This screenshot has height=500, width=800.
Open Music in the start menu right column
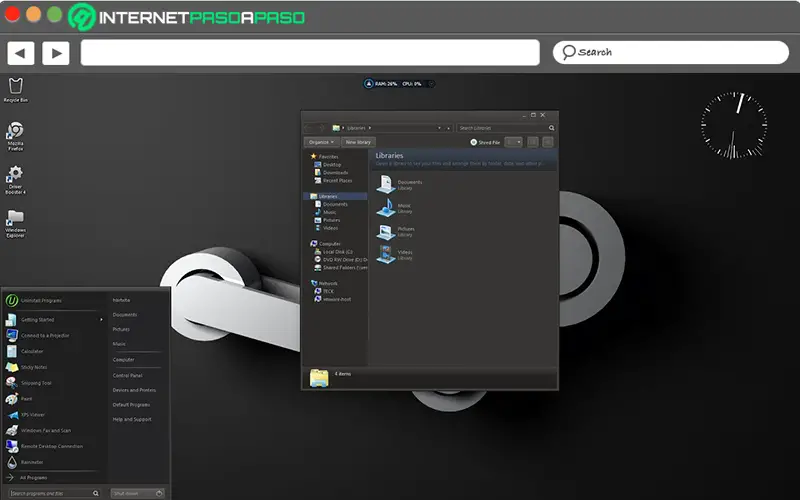click(x=119, y=344)
